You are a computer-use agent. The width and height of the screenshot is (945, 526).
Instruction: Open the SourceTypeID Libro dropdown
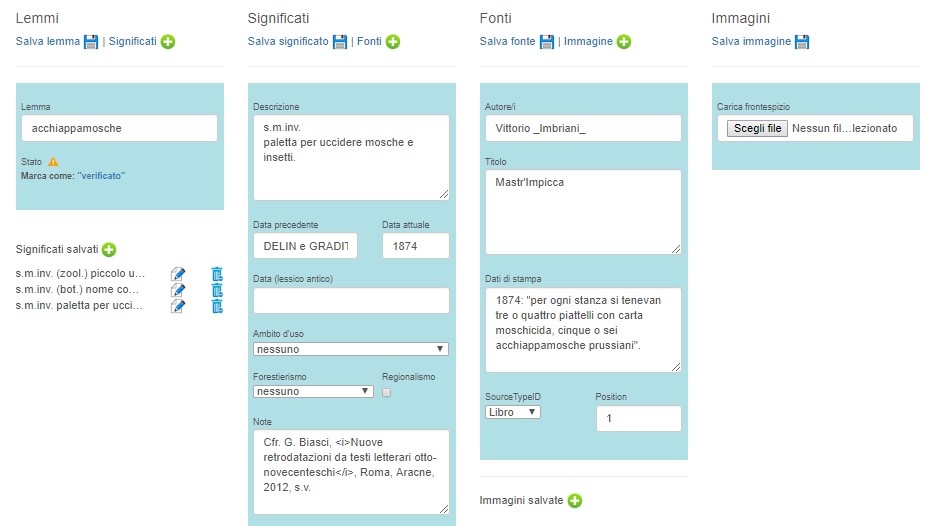pyautogui.click(x=513, y=412)
